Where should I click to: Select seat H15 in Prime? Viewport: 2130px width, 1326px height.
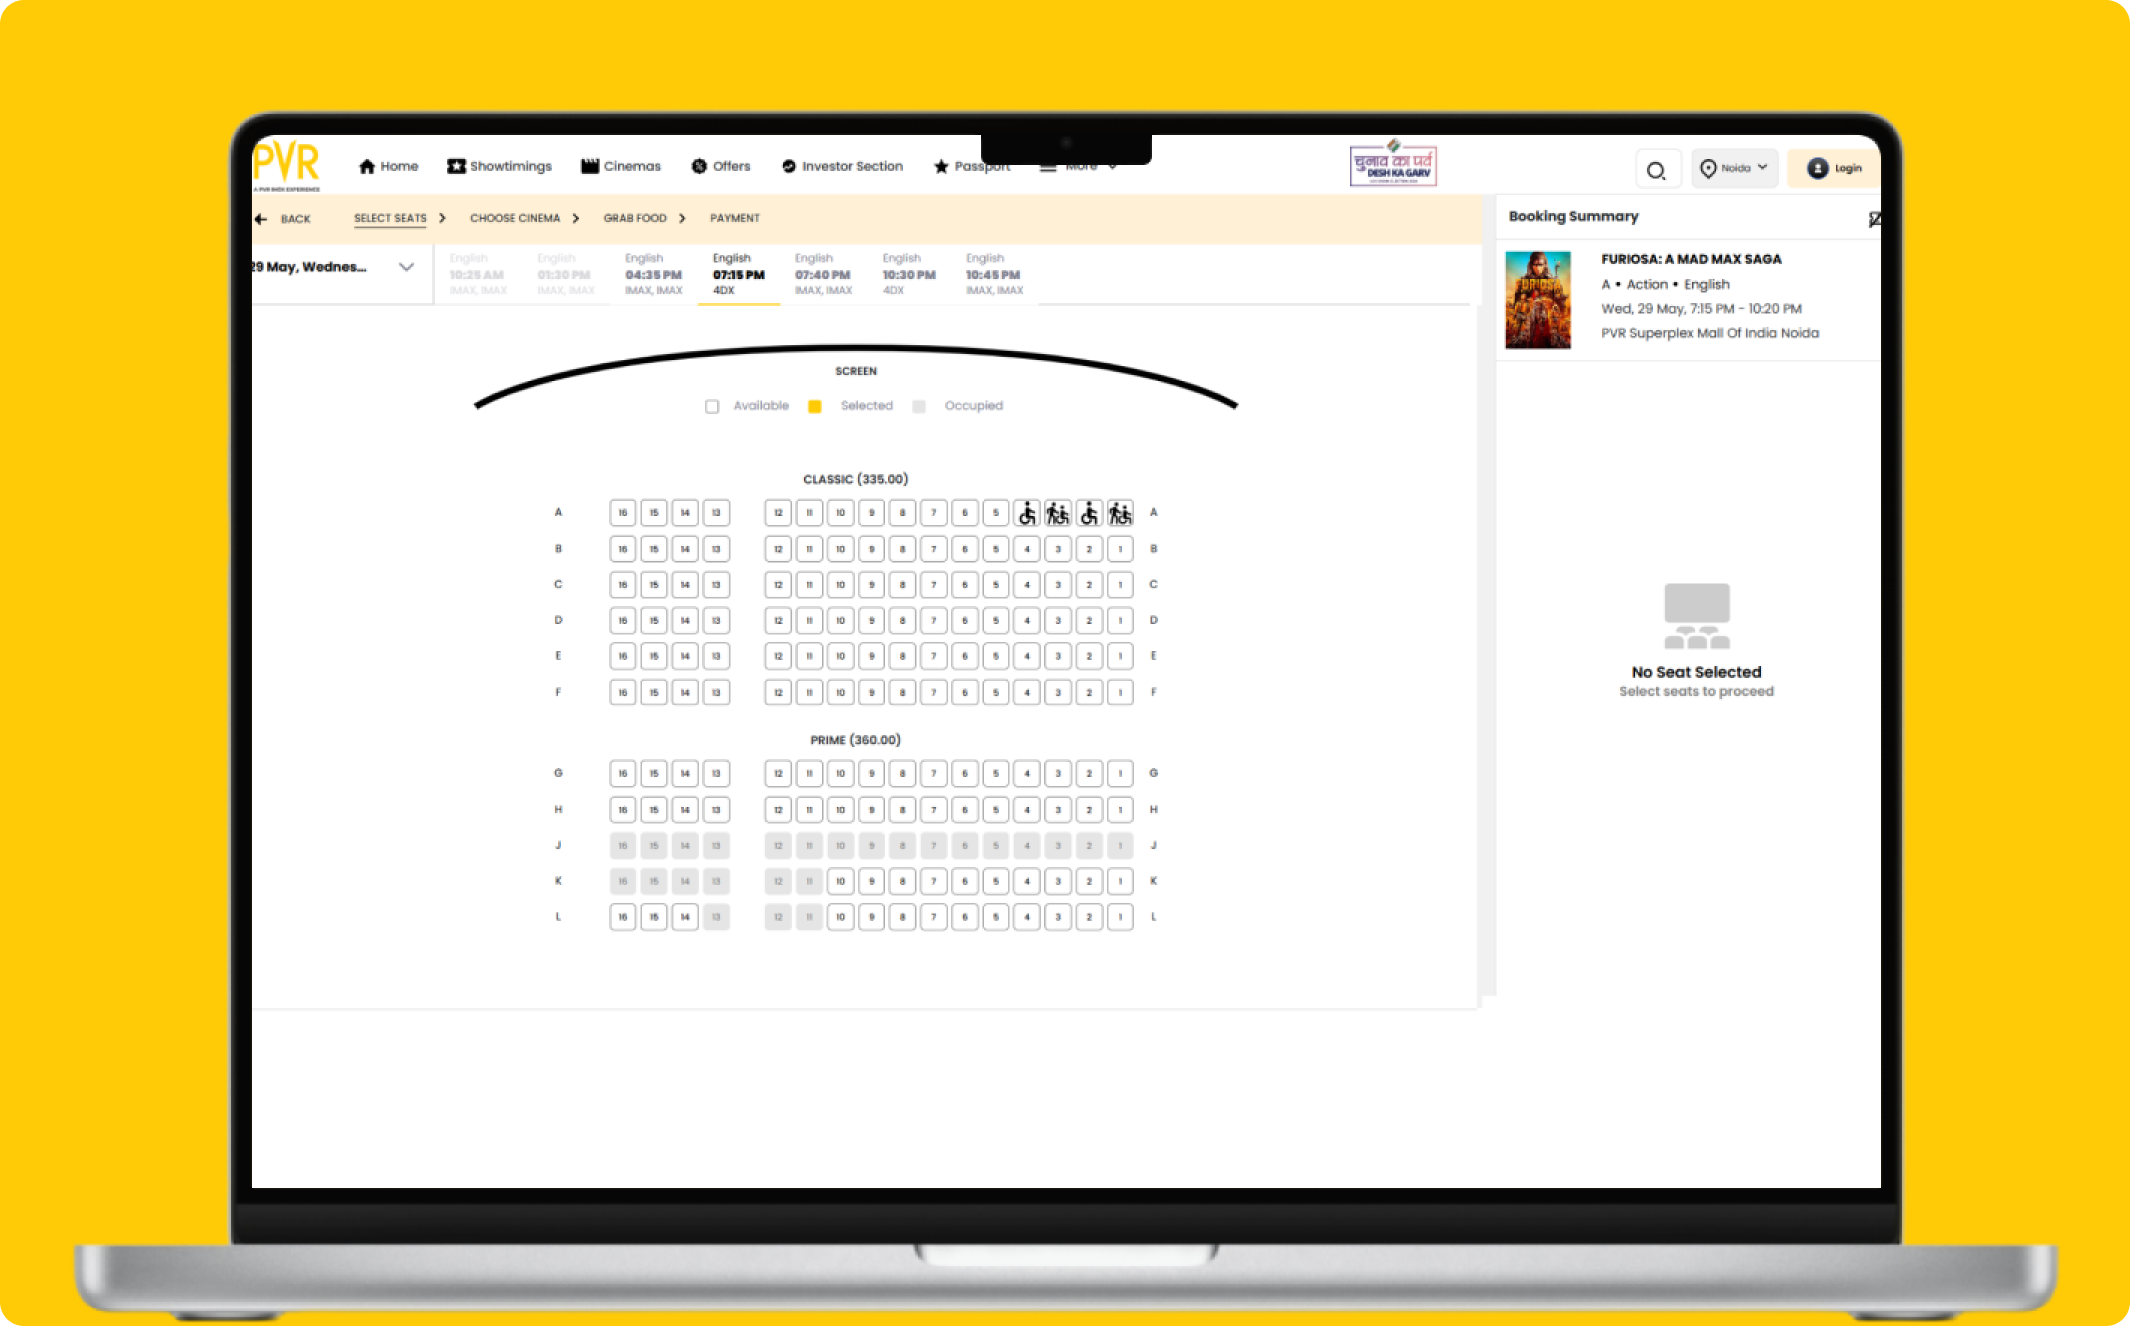click(653, 810)
